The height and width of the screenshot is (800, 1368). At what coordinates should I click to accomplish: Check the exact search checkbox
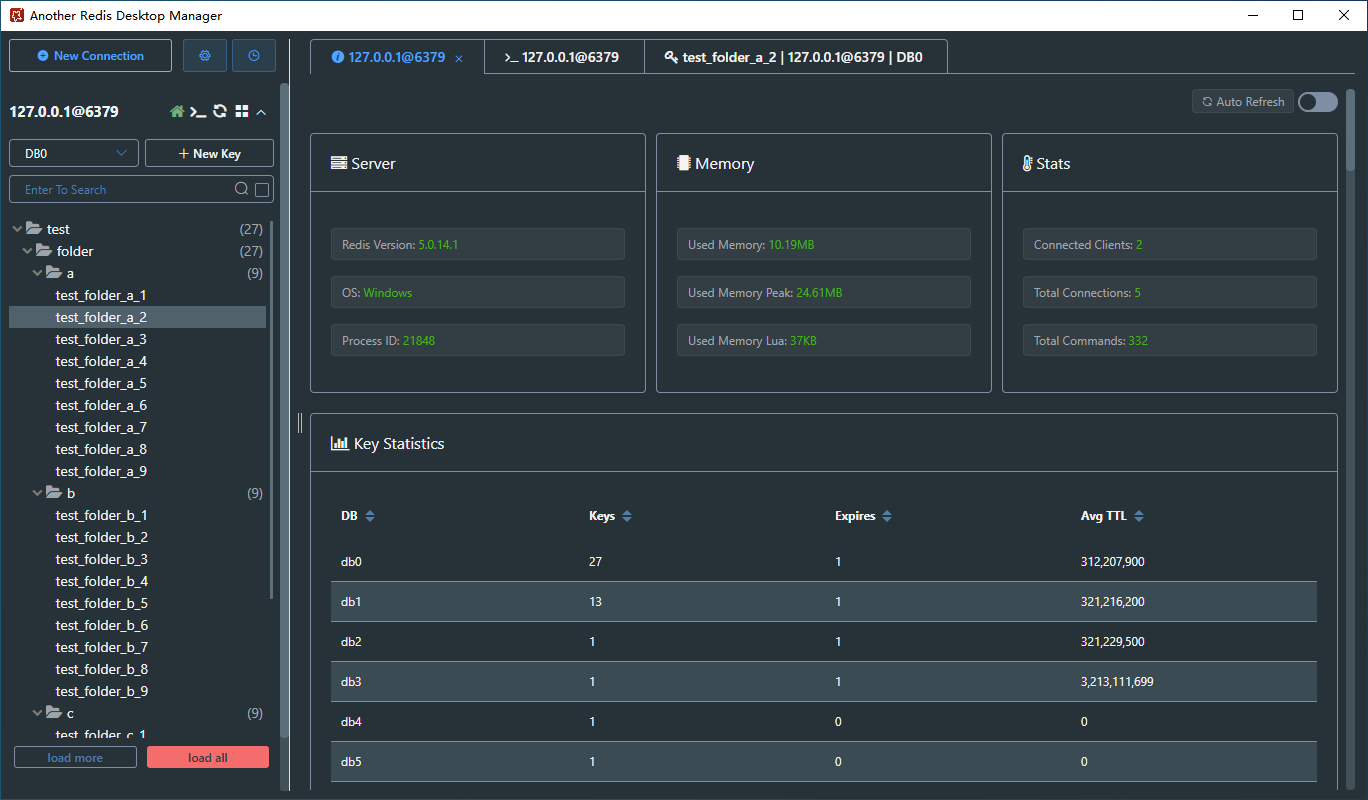coord(262,190)
